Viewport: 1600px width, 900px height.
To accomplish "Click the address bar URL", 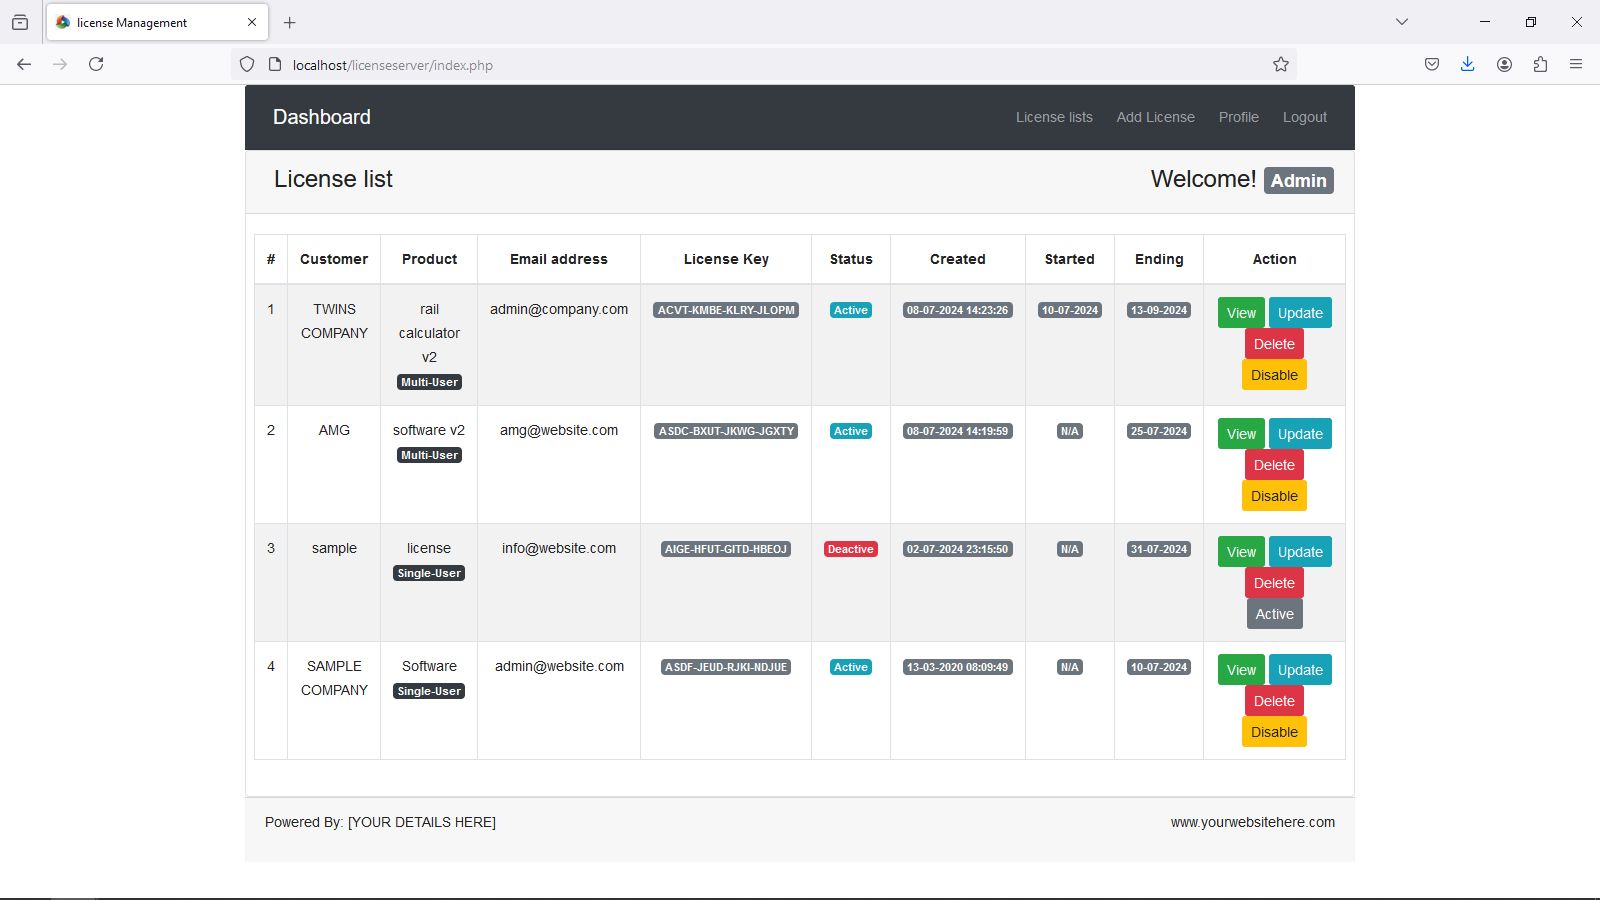I will [392, 65].
